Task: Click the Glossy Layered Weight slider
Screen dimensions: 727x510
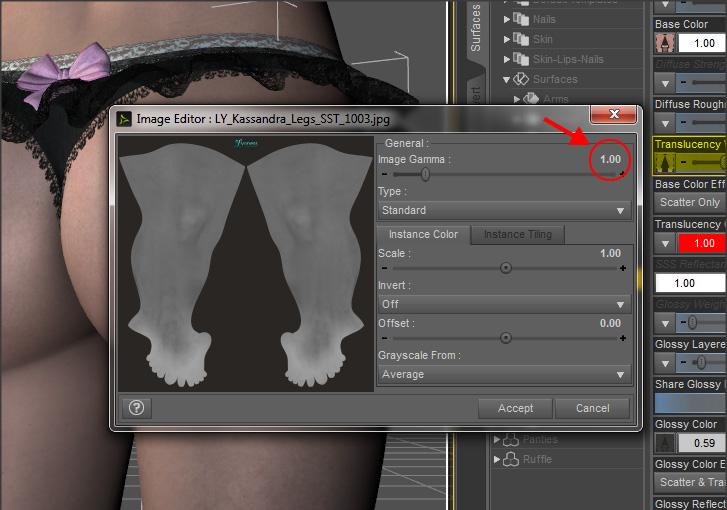Action: click(701, 362)
